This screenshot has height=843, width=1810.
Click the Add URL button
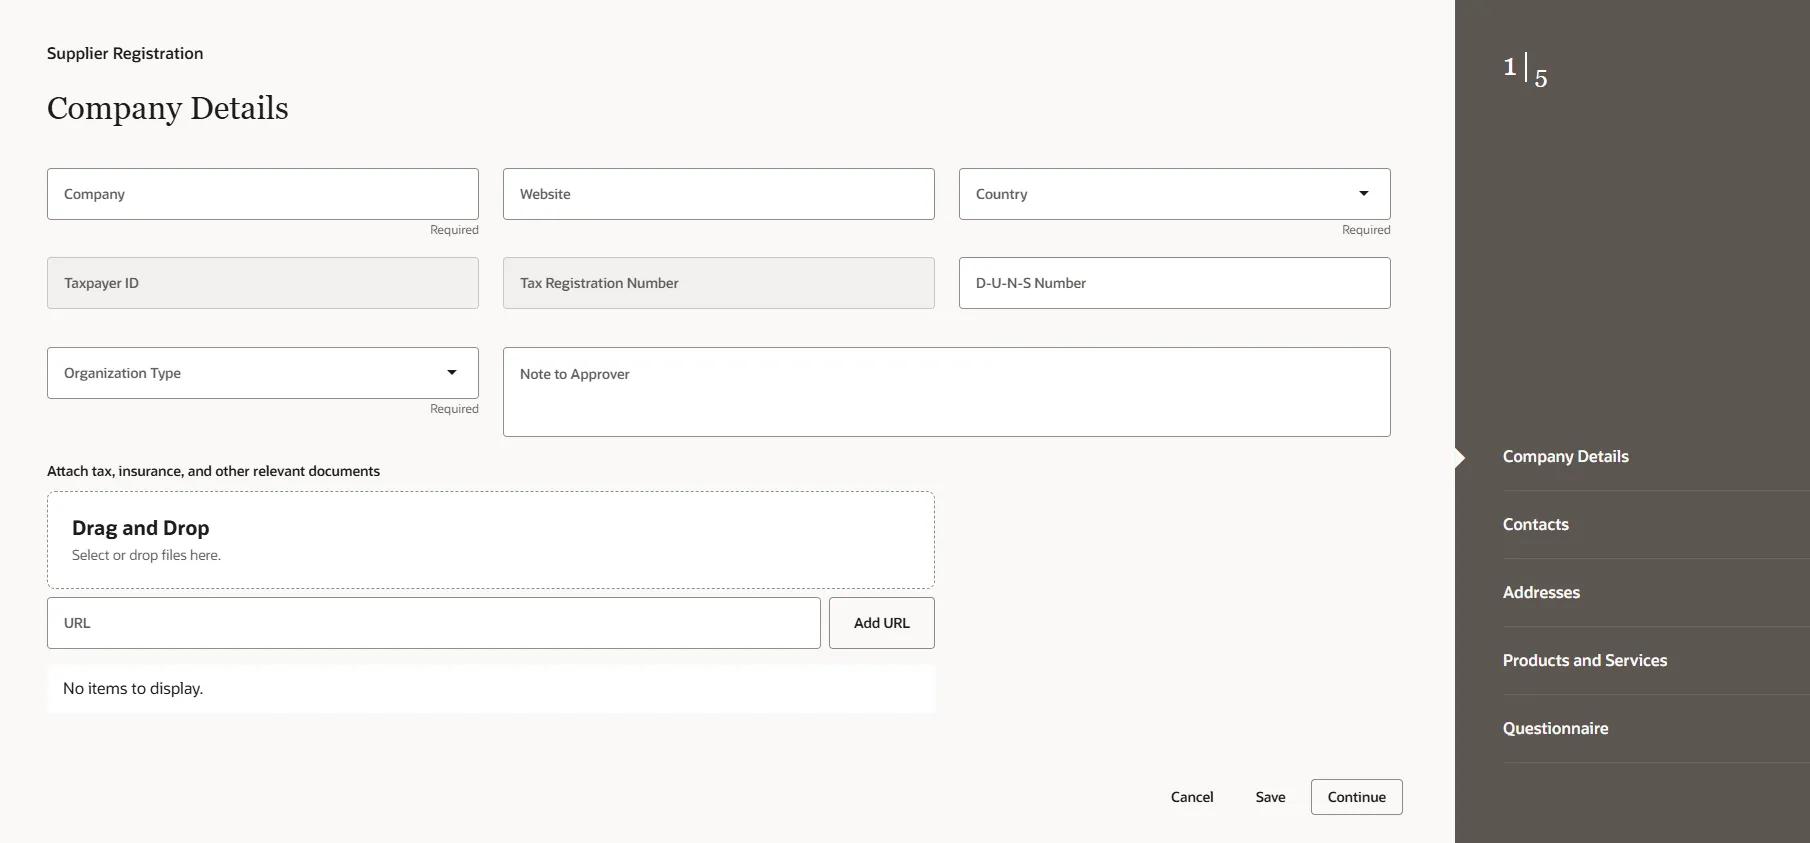[x=882, y=623]
